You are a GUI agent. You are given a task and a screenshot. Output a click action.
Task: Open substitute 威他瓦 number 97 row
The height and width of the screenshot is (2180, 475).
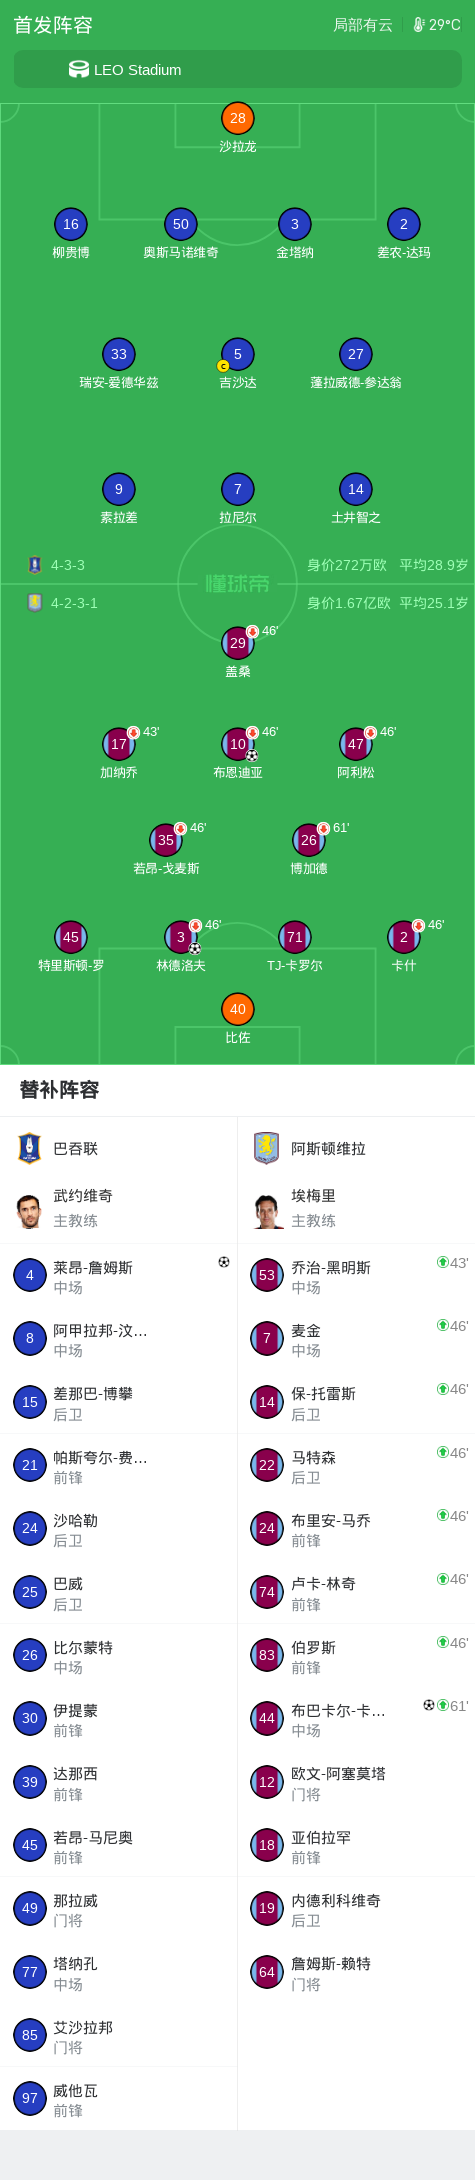pos(119,2098)
